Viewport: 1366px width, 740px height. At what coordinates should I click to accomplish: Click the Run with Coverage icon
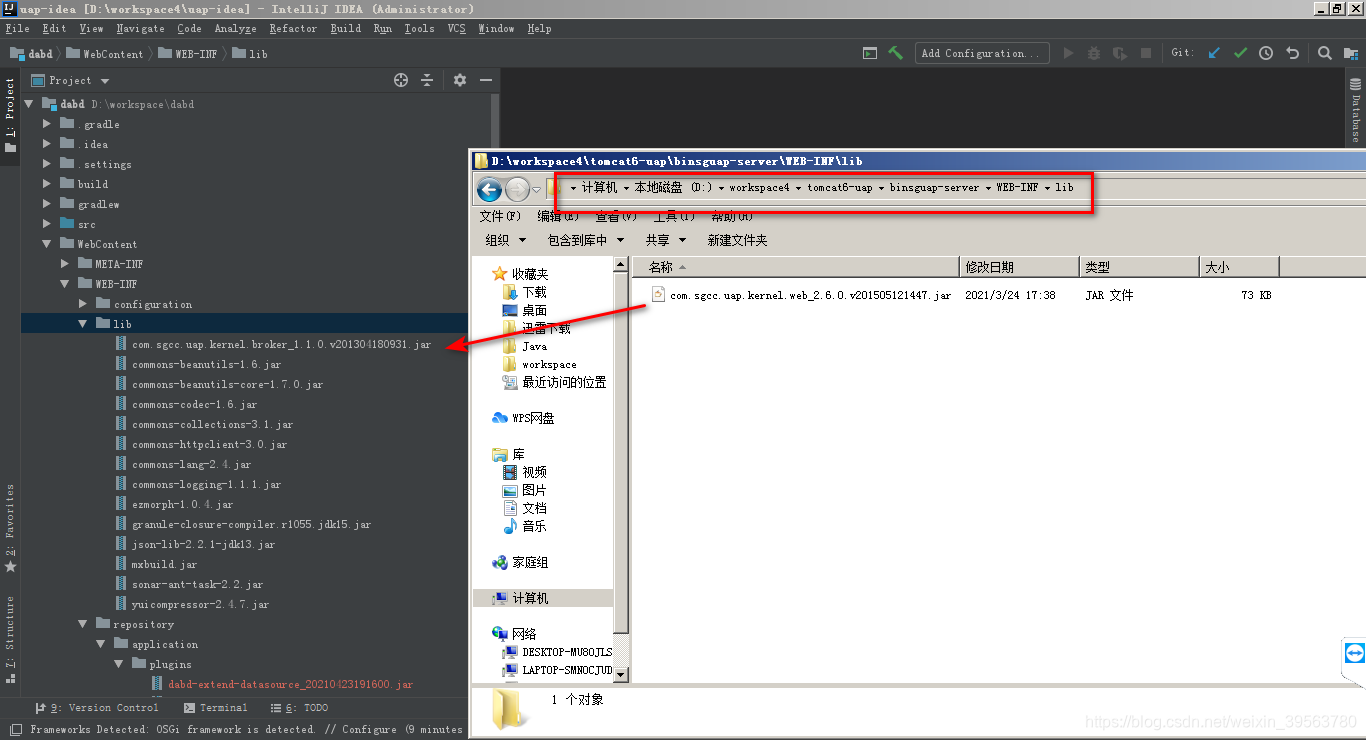(x=1120, y=53)
